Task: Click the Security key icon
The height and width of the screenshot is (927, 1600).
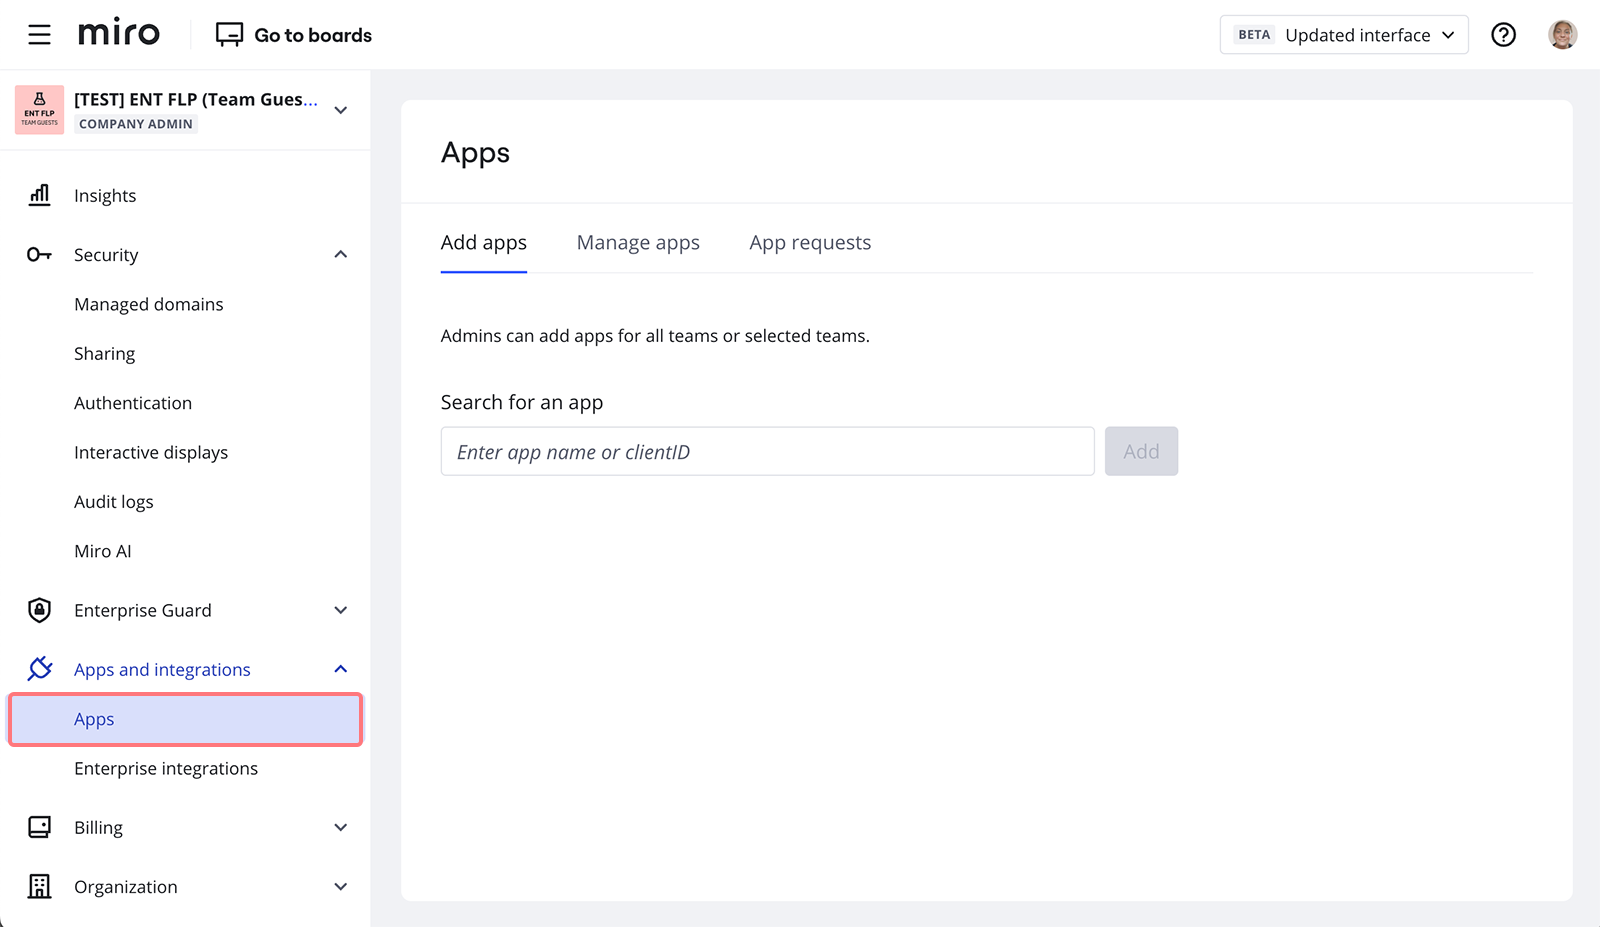Action: (x=39, y=254)
